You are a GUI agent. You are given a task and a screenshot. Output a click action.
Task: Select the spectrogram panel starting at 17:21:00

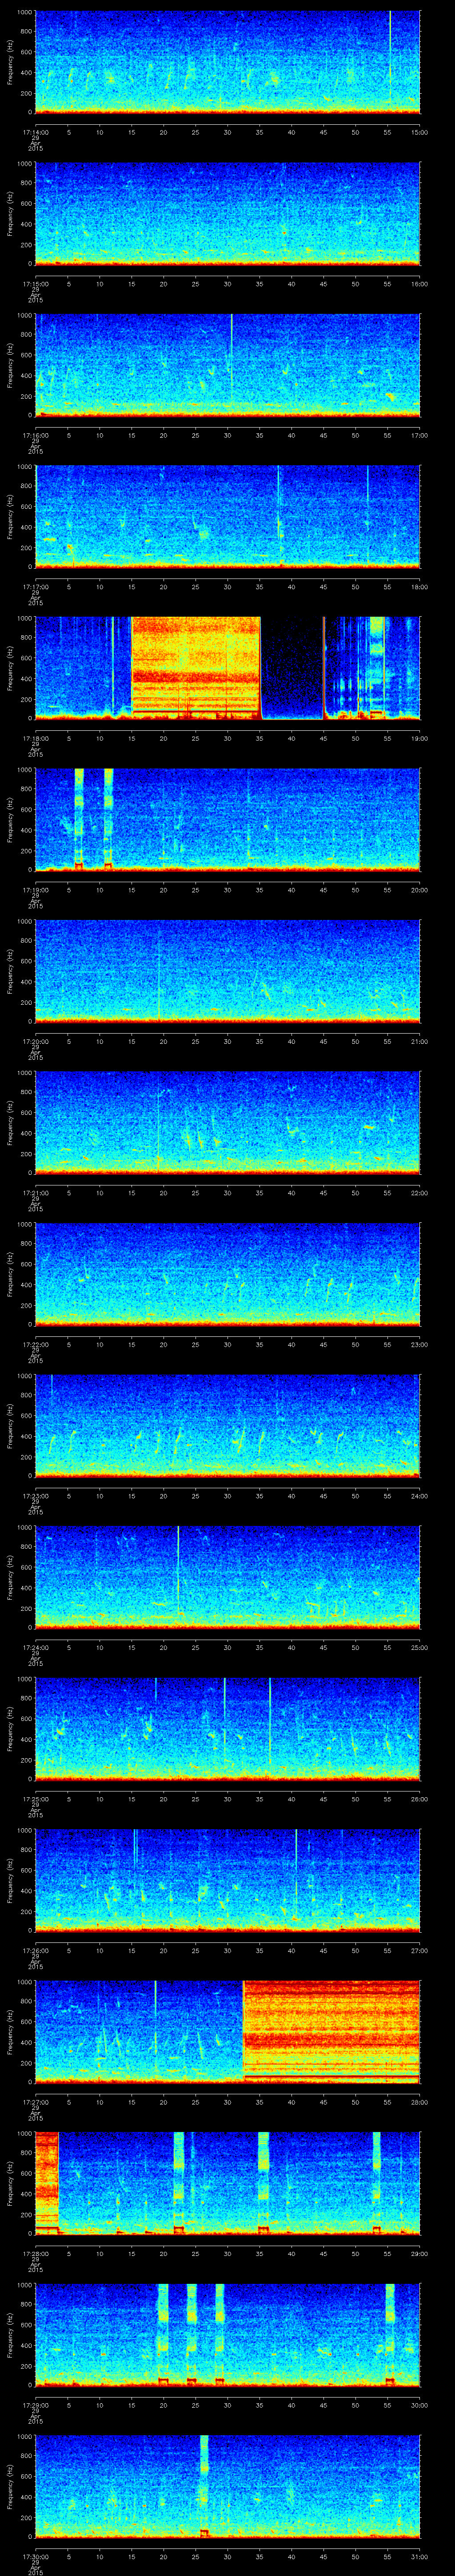point(228,1123)
